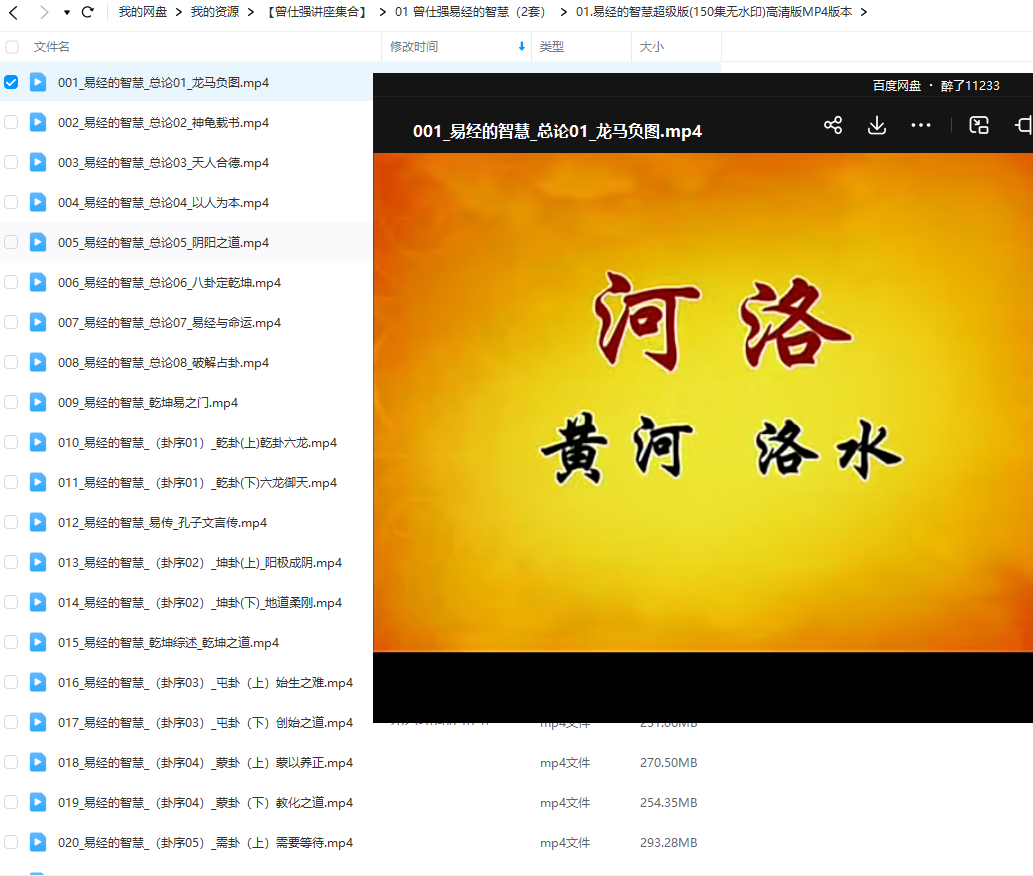Image resolution: width=1033 pixels, height=876 pixels.
Task: Click video icon of 001_易经的智慧_总论01
Action: (x=38, y=82)
